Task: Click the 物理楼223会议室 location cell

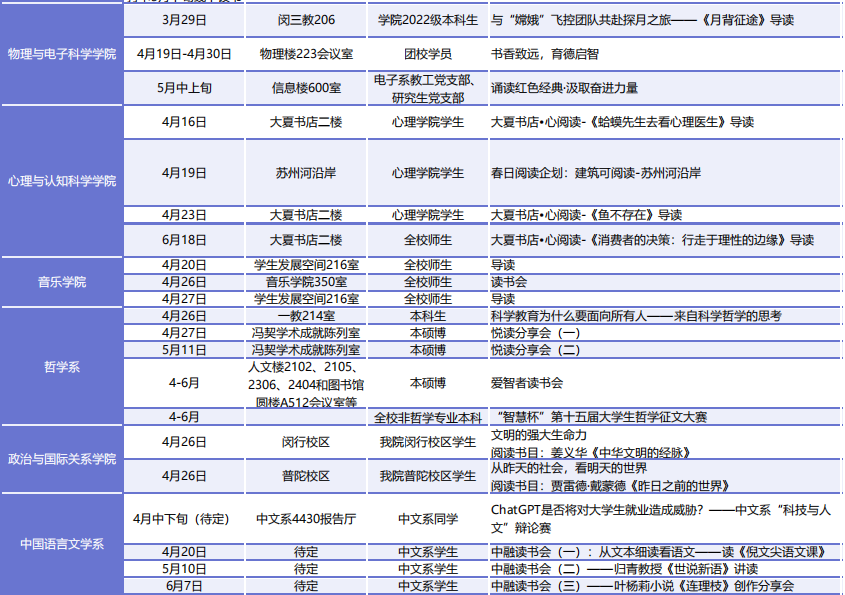Action: (x=306, y=54)
